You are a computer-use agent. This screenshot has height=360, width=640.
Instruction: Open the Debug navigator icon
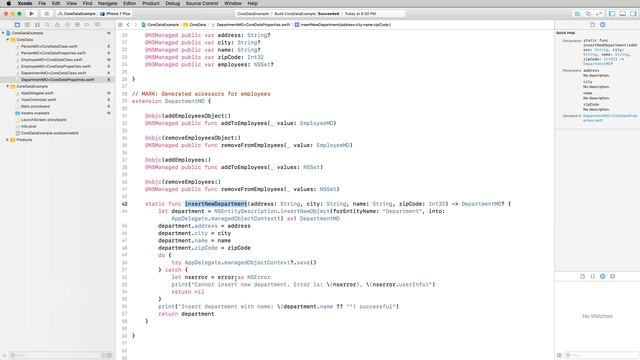77,25
